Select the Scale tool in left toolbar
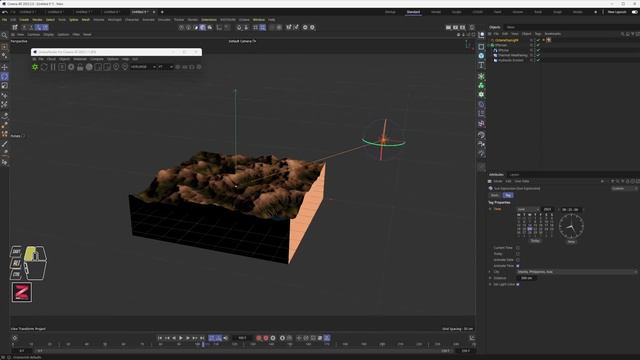The width and height of the screenshot is (640, 360). (x=4, y=86)
